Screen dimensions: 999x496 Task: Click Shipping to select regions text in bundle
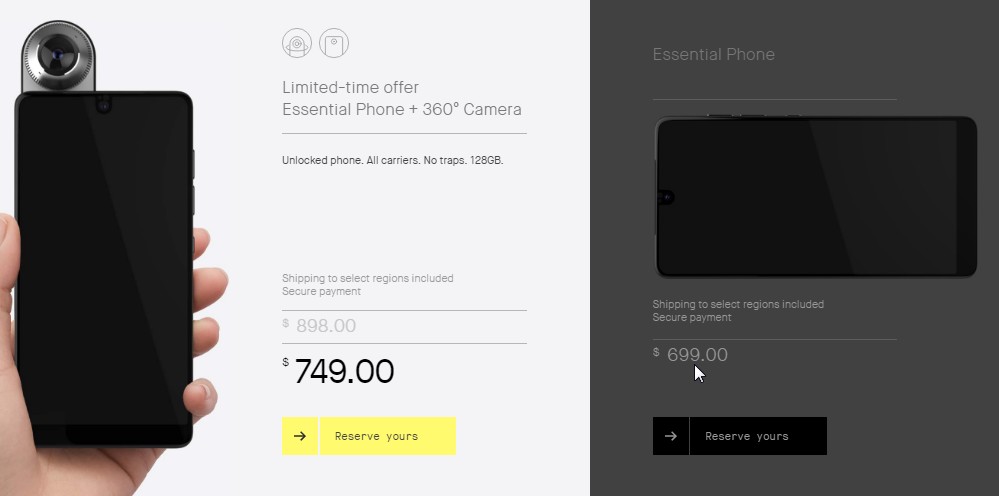pyautogui.click(x=368, y=278)
